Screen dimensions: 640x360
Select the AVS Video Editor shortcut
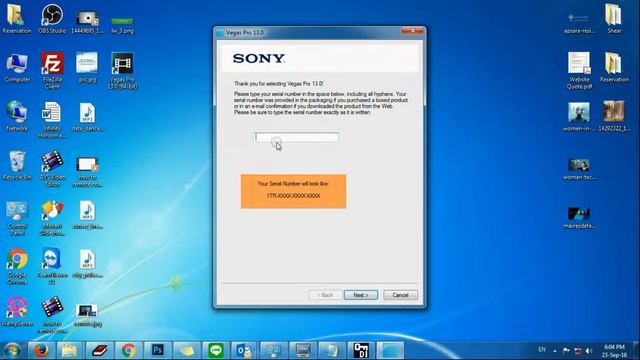[x=52, y=168]
